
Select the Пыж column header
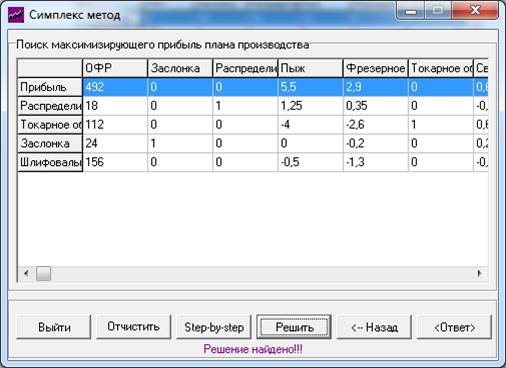310,68
